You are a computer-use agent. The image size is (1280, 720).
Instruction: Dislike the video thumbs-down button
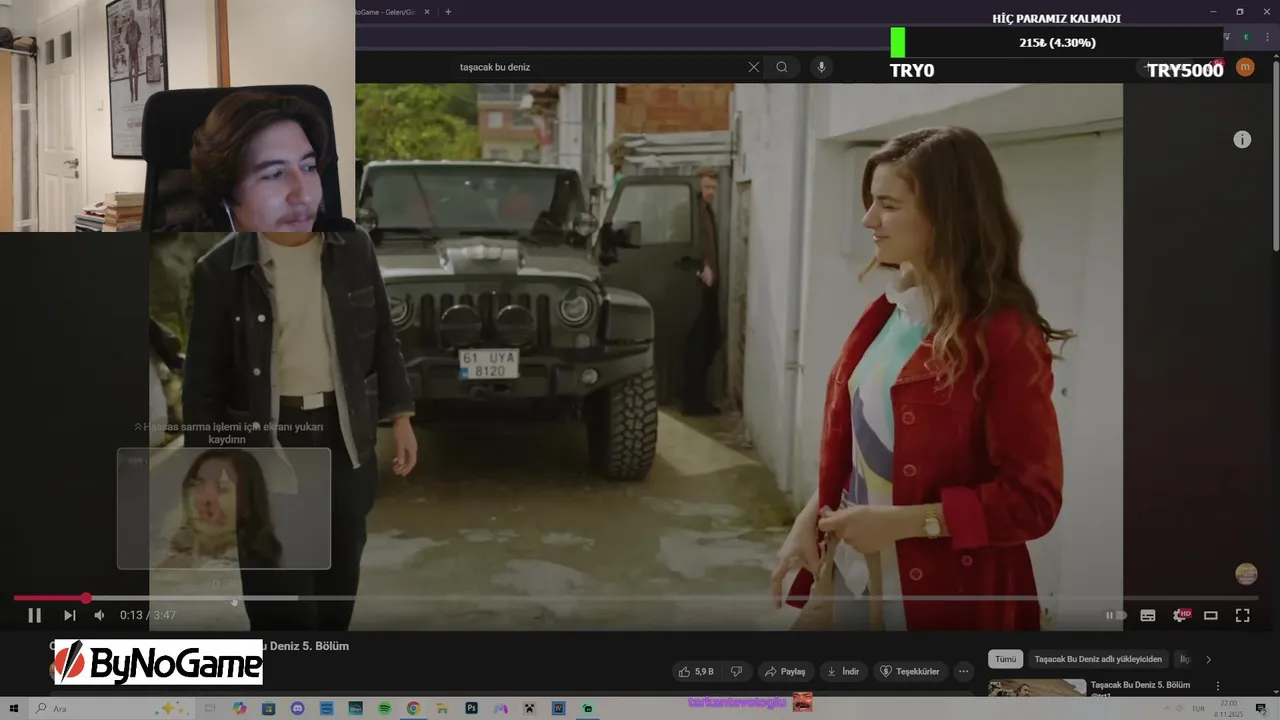click(736, 671)
